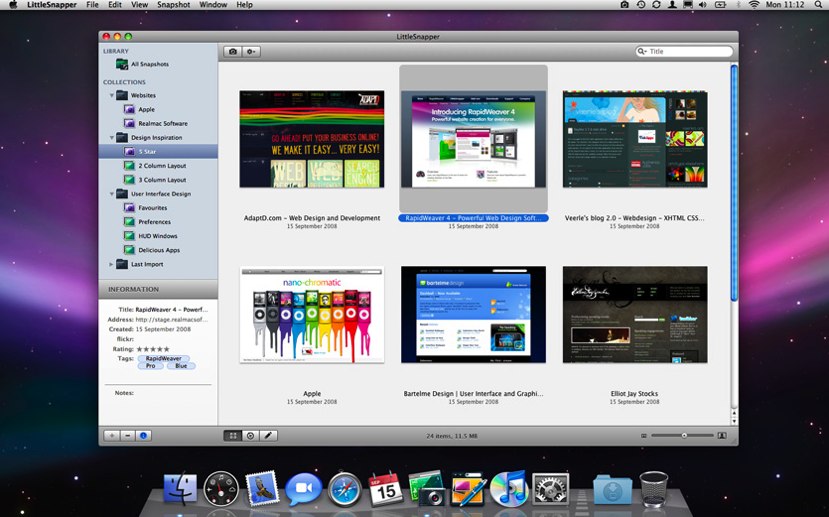Expand the Last Import folder
This screenshot has width=829, height=517.
pos(112,264)
